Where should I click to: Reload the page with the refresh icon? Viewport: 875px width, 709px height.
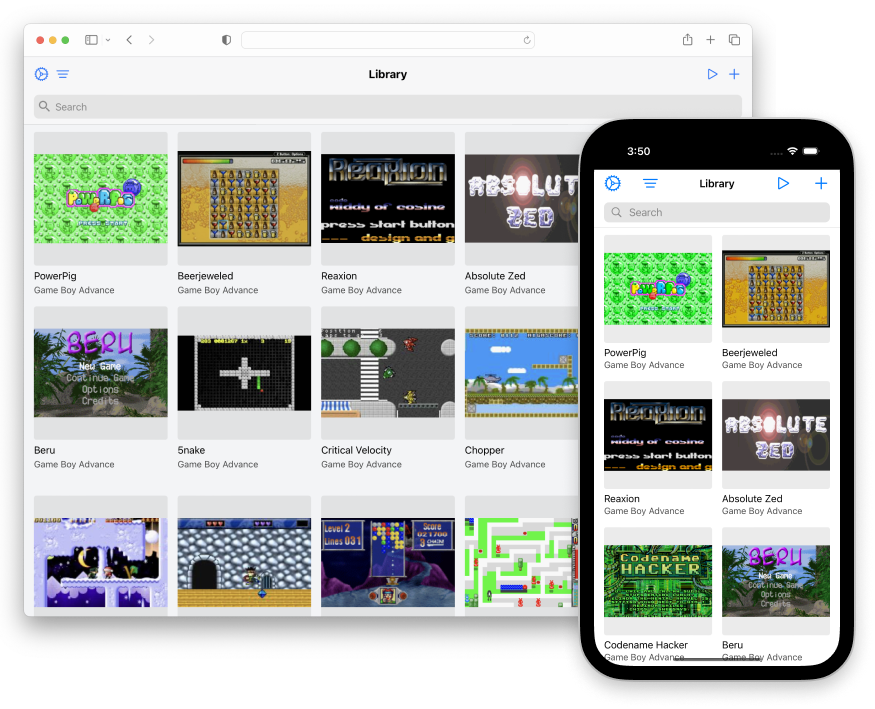coord(527,40)
